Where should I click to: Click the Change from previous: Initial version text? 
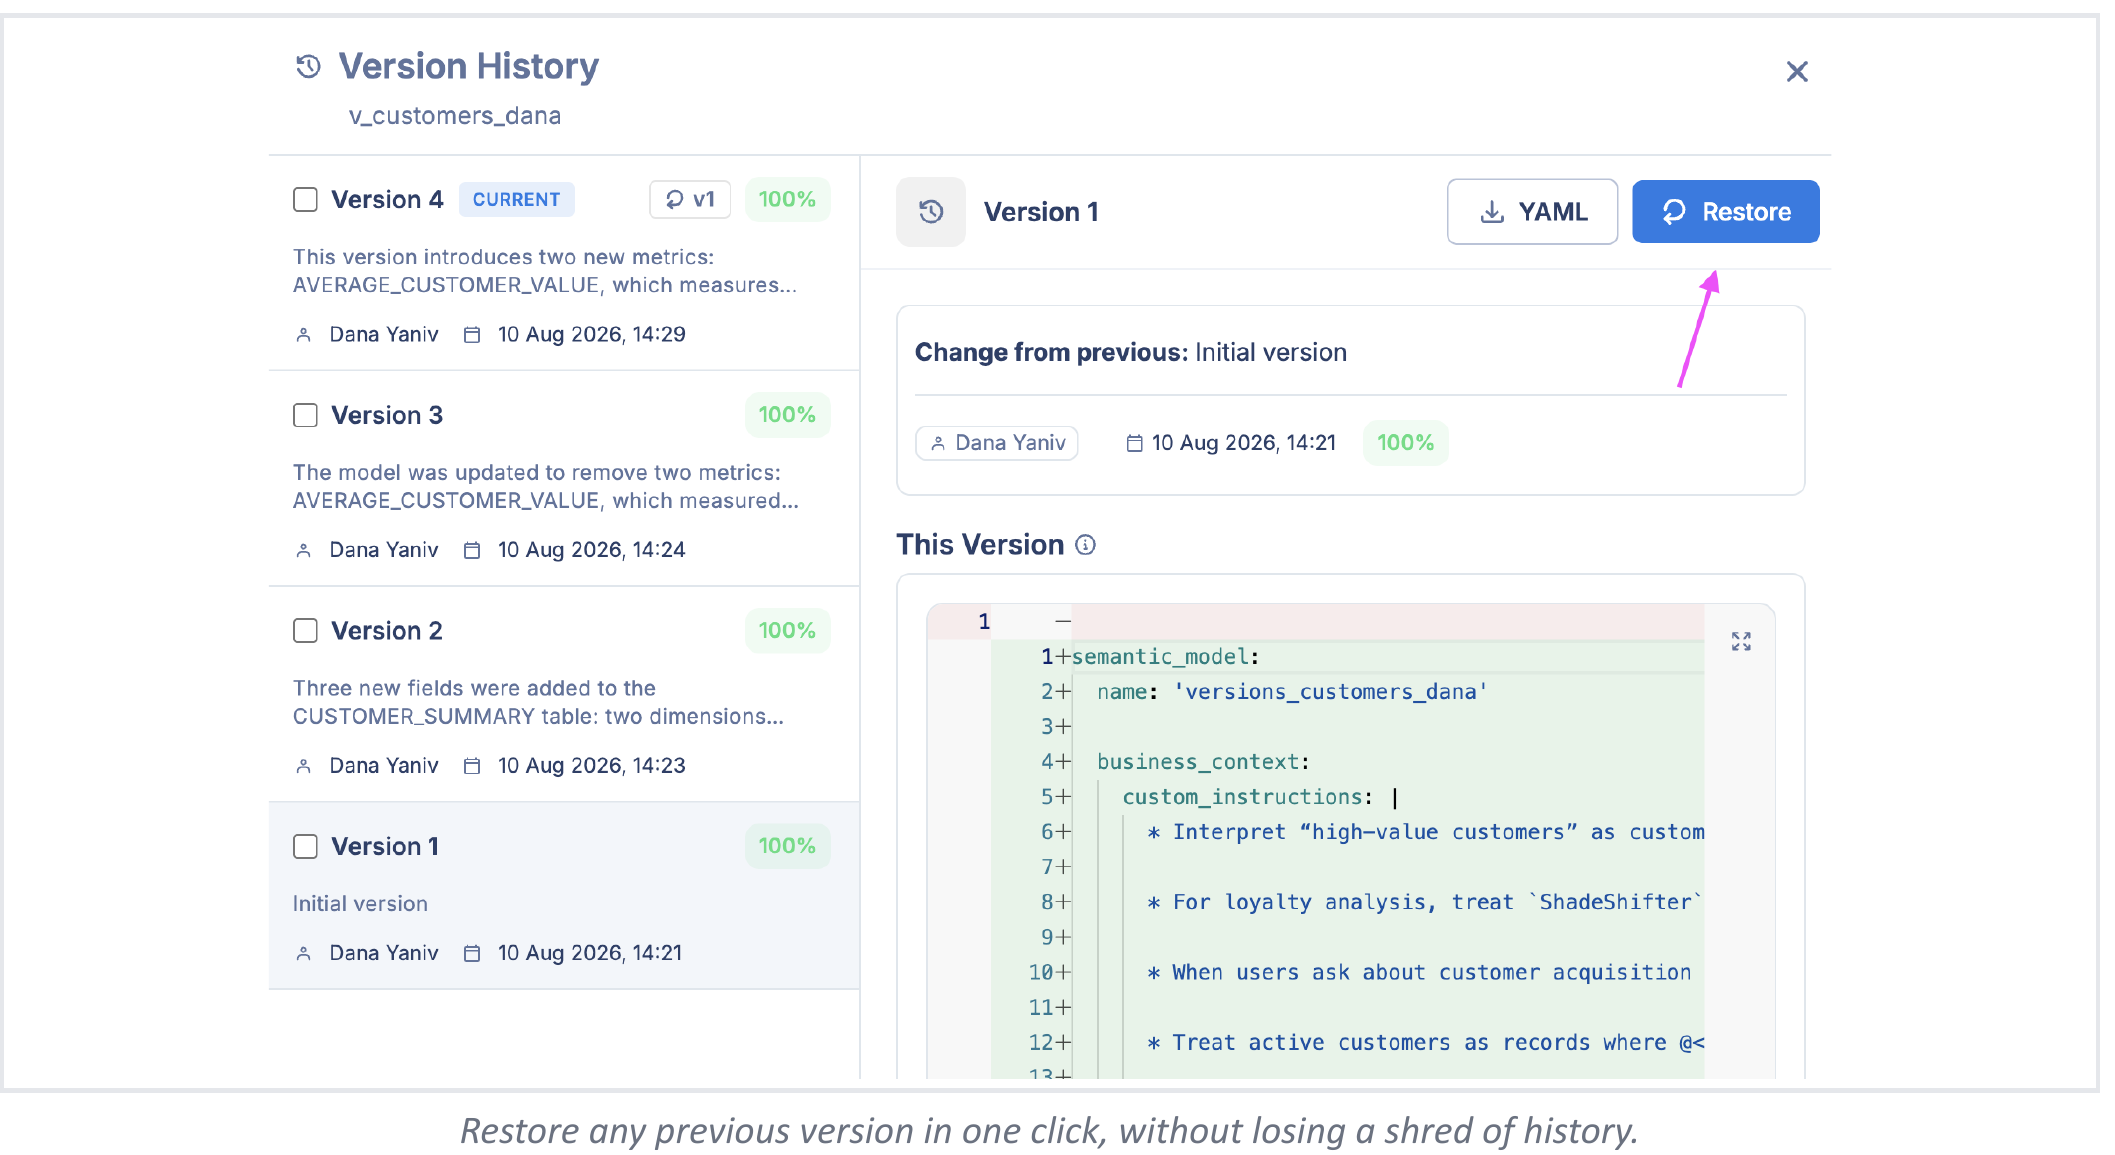[1131, 353]
